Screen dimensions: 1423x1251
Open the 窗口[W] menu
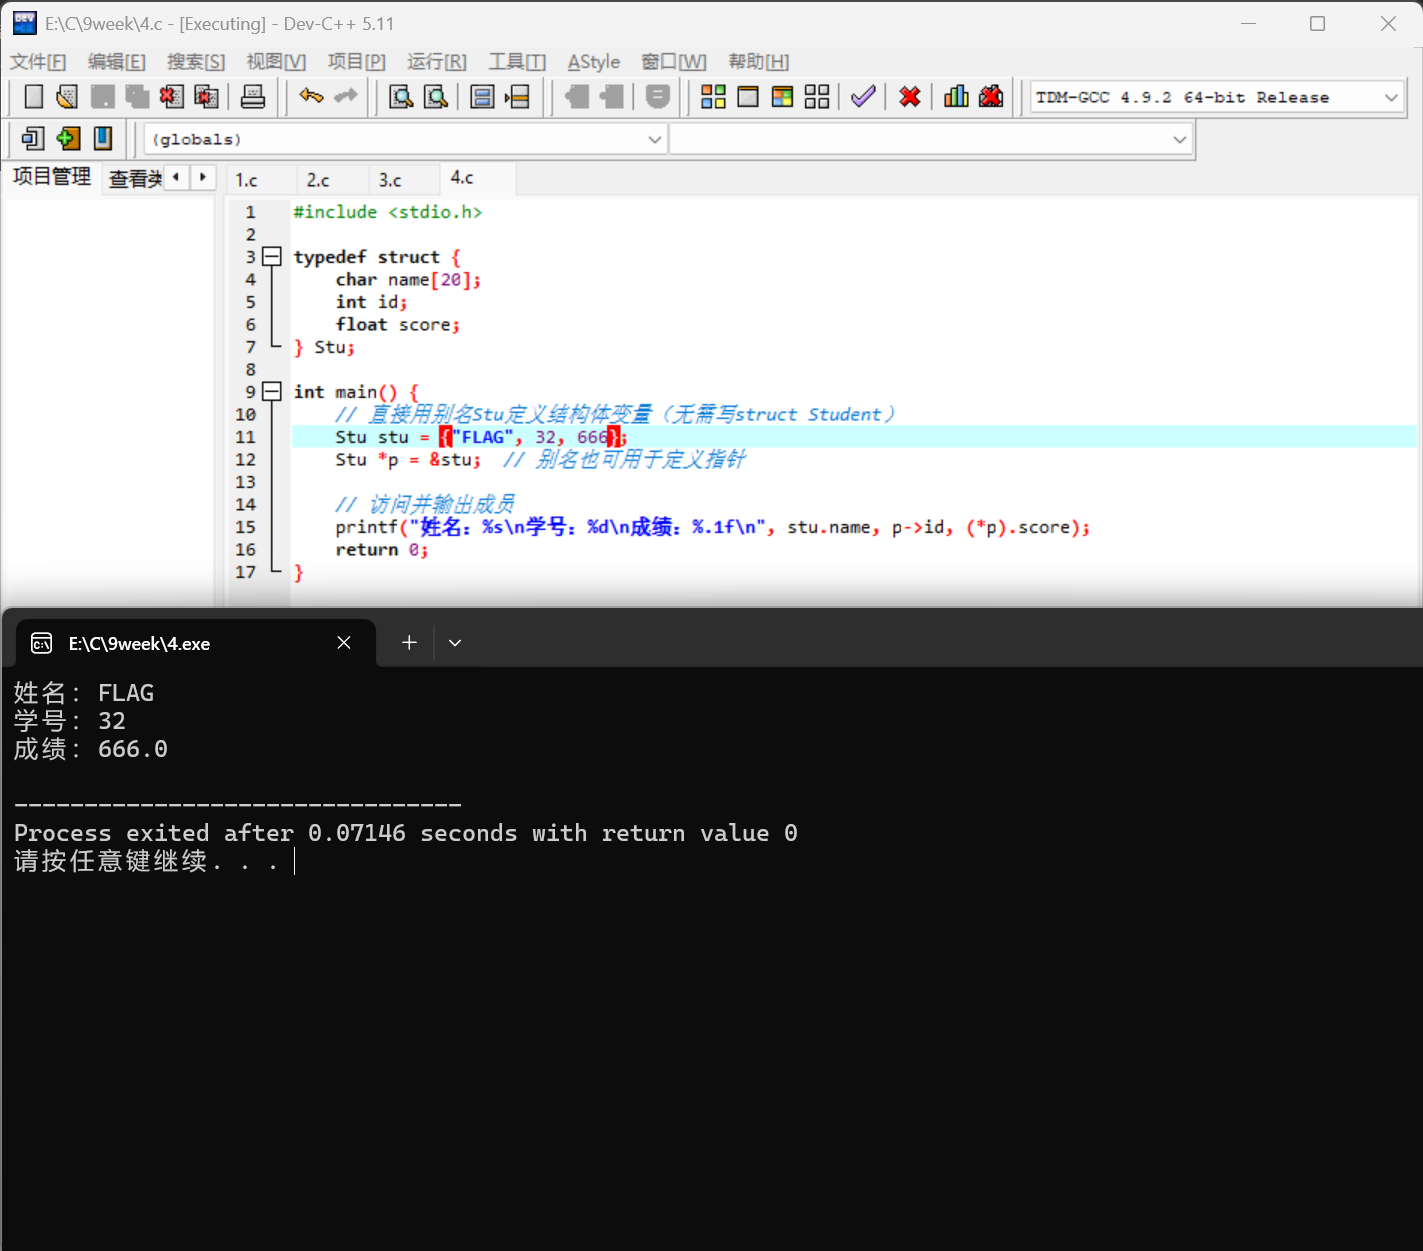coord(674,62)
